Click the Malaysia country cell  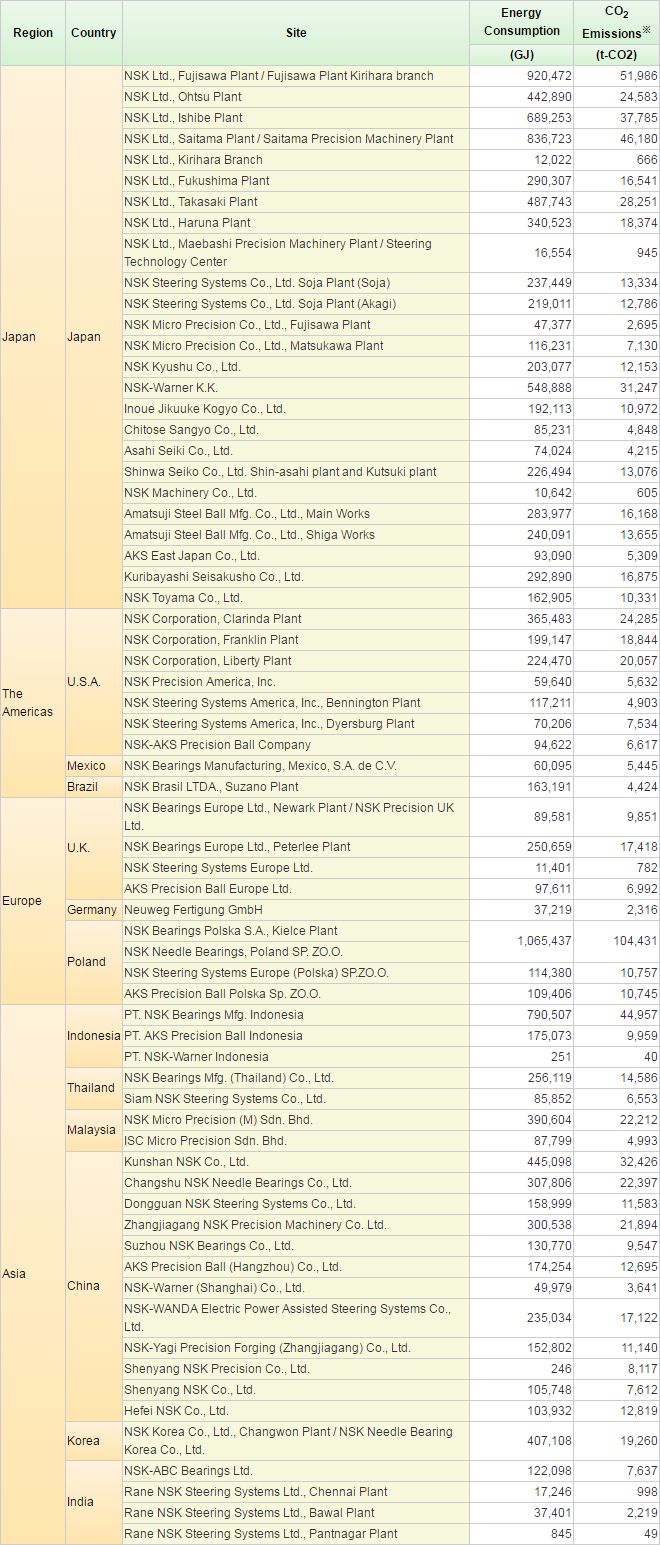coord(93,1130)
